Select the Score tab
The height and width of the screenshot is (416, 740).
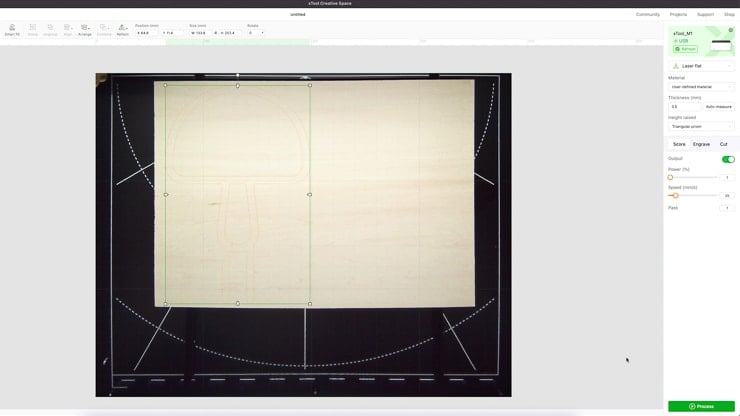(x=679, y=144)
